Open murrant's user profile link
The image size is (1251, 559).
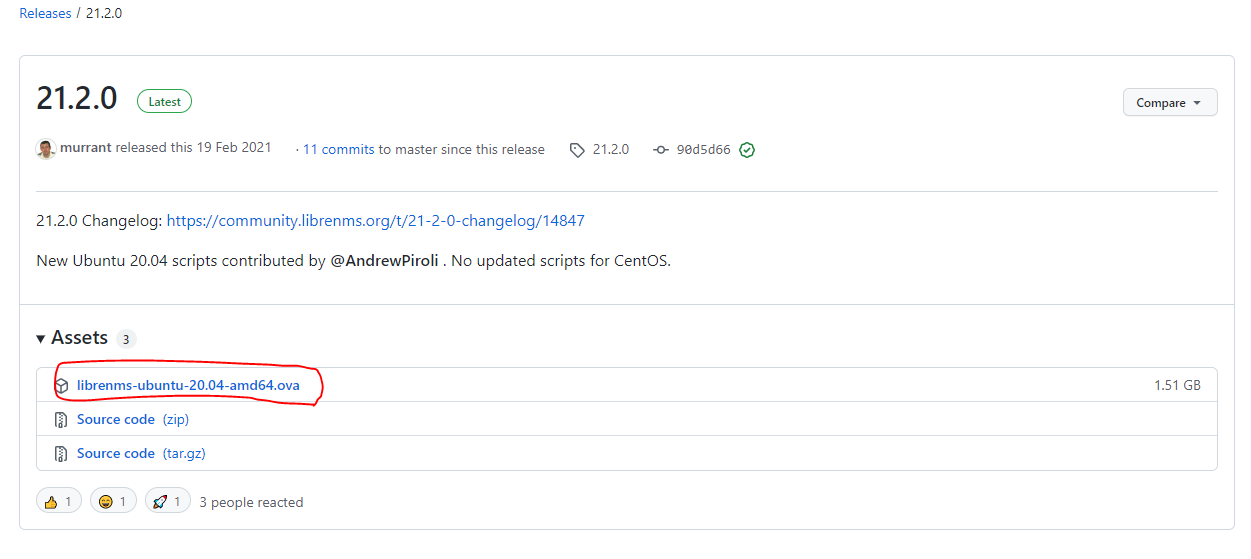[86, 148]
